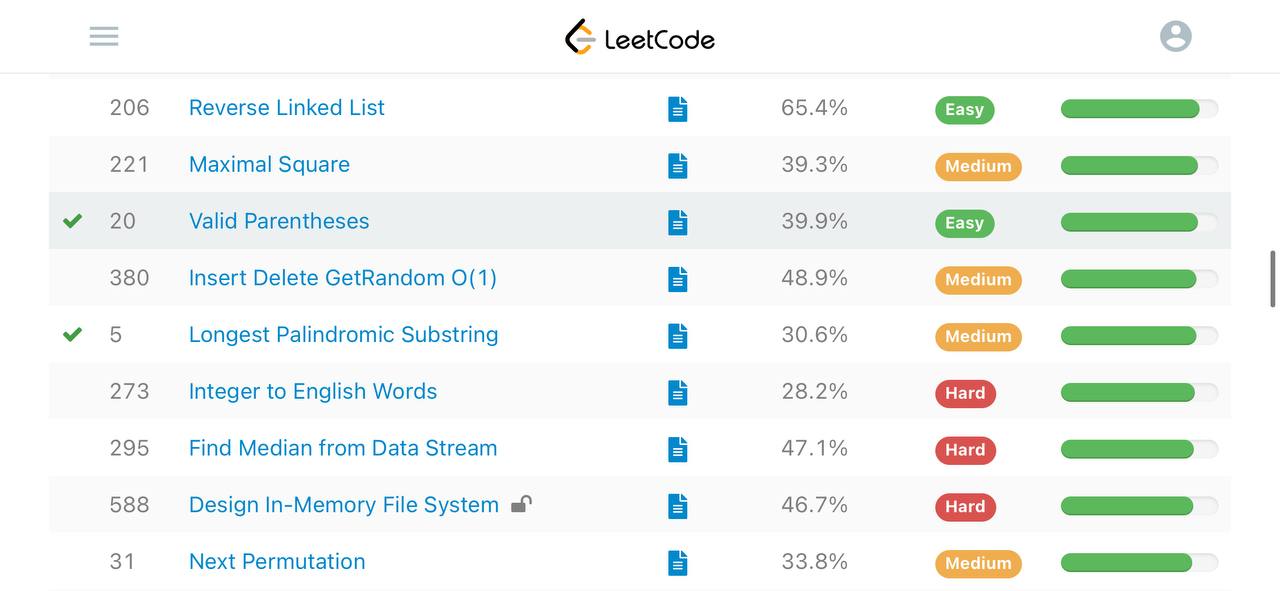1280x591 pixels.
Task: Open solution icon for Find Median from Data Stream
Action: click(x=678, y=449)
